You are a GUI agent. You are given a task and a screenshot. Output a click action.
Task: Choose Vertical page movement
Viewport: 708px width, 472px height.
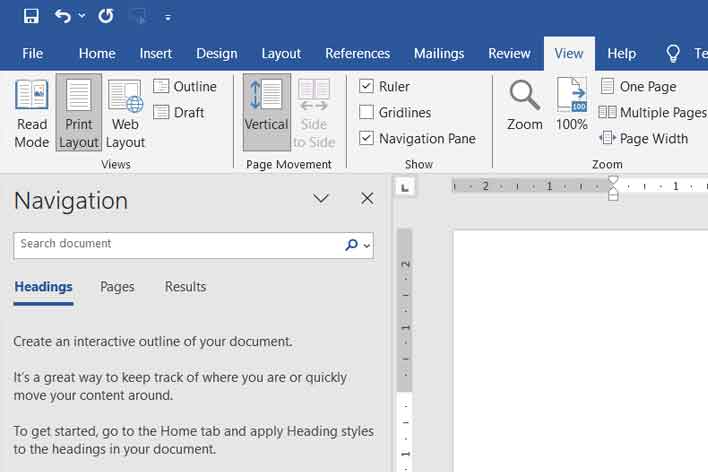(x=266, y=113)
